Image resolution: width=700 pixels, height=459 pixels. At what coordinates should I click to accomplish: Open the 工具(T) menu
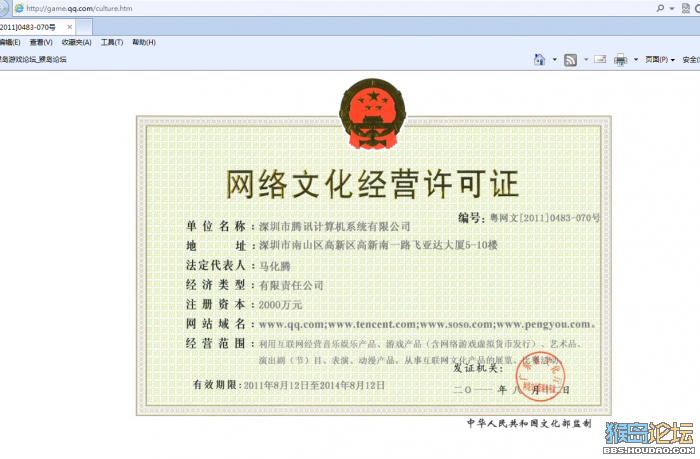pos(112,42)
